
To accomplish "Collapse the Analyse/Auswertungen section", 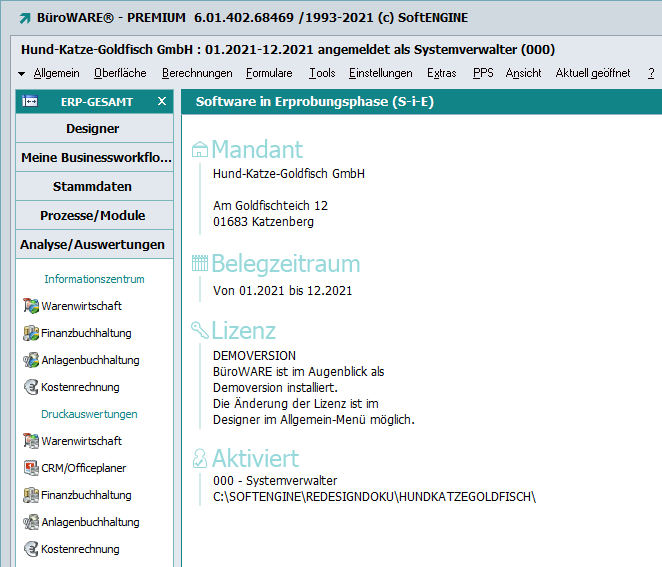I will (93, 245).
